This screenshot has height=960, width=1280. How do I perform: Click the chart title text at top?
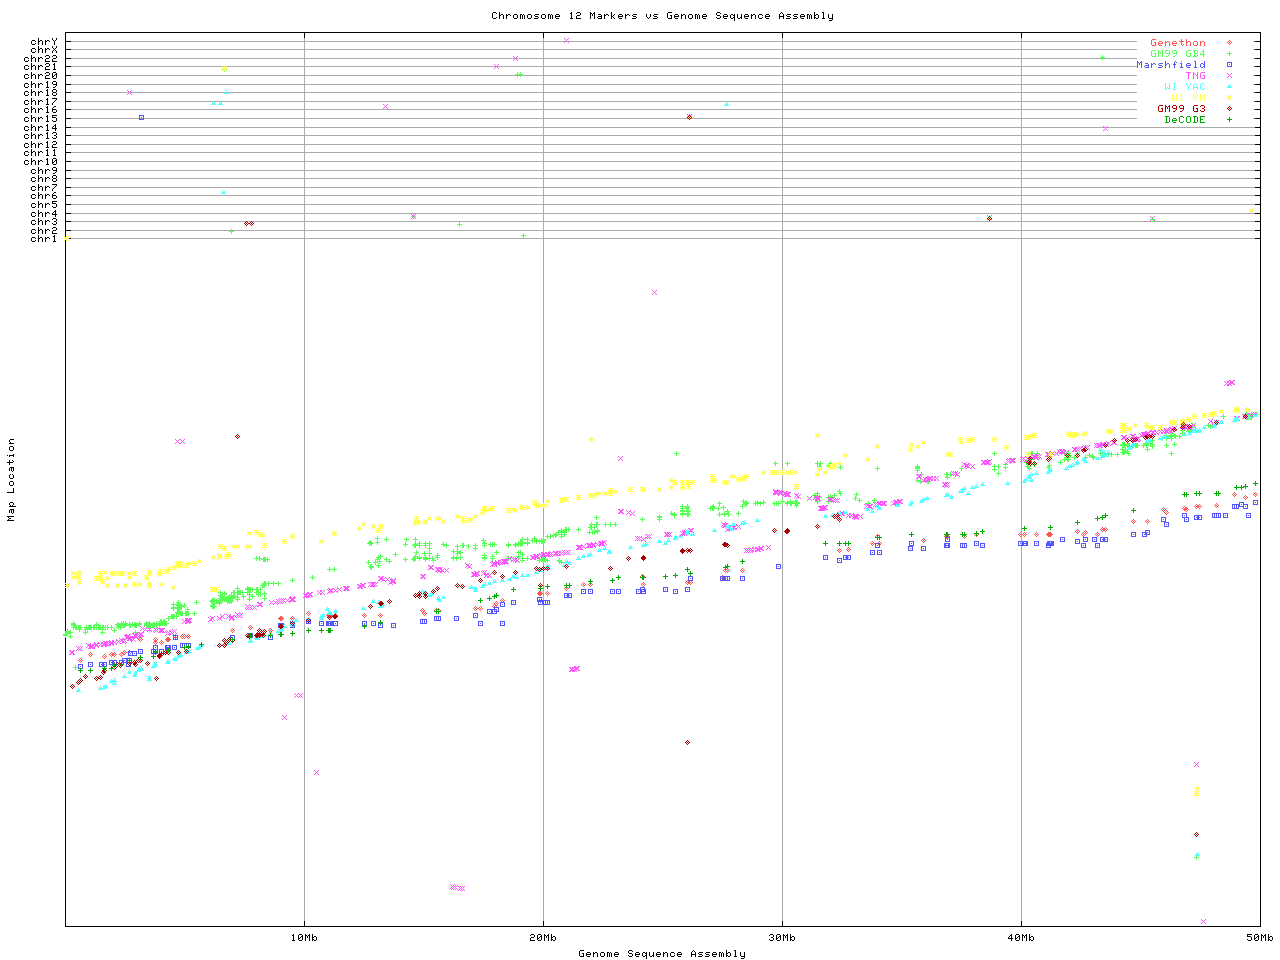662,16
